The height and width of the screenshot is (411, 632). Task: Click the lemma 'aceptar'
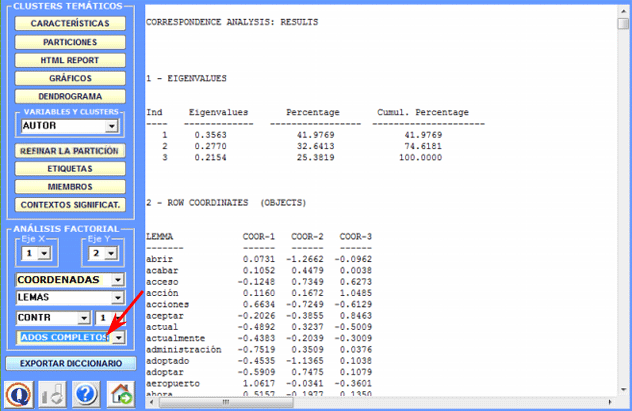[x=165, y=316]
